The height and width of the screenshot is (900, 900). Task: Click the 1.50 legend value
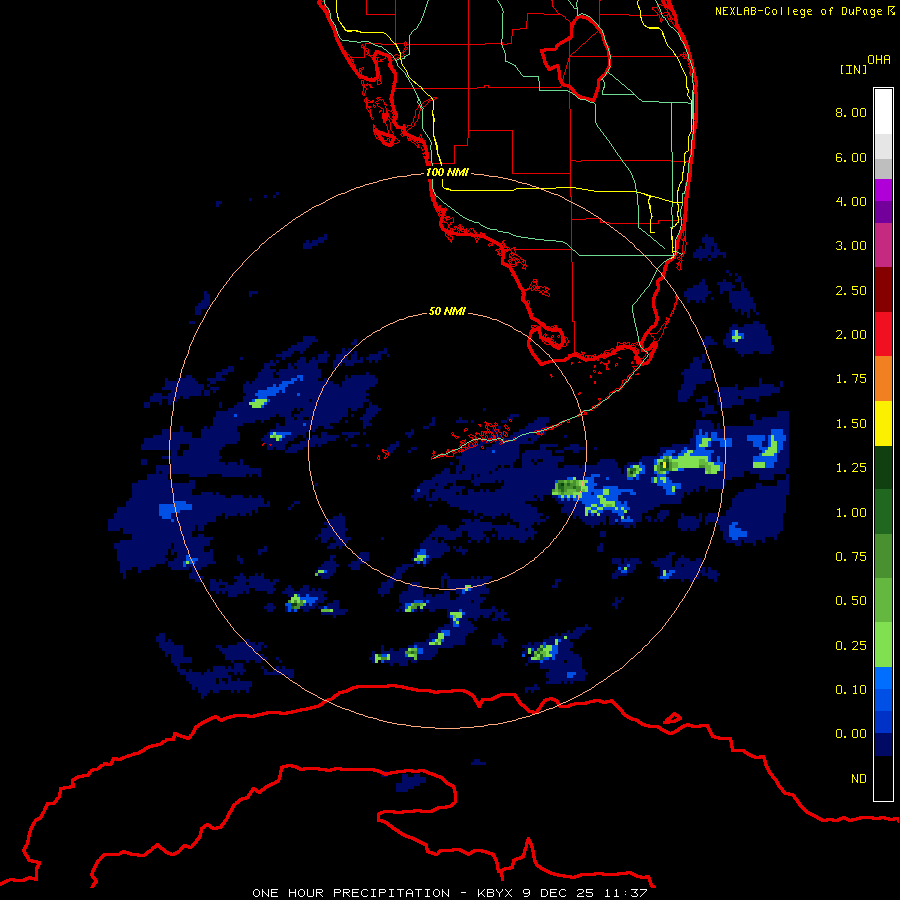(x=851, y=424)
